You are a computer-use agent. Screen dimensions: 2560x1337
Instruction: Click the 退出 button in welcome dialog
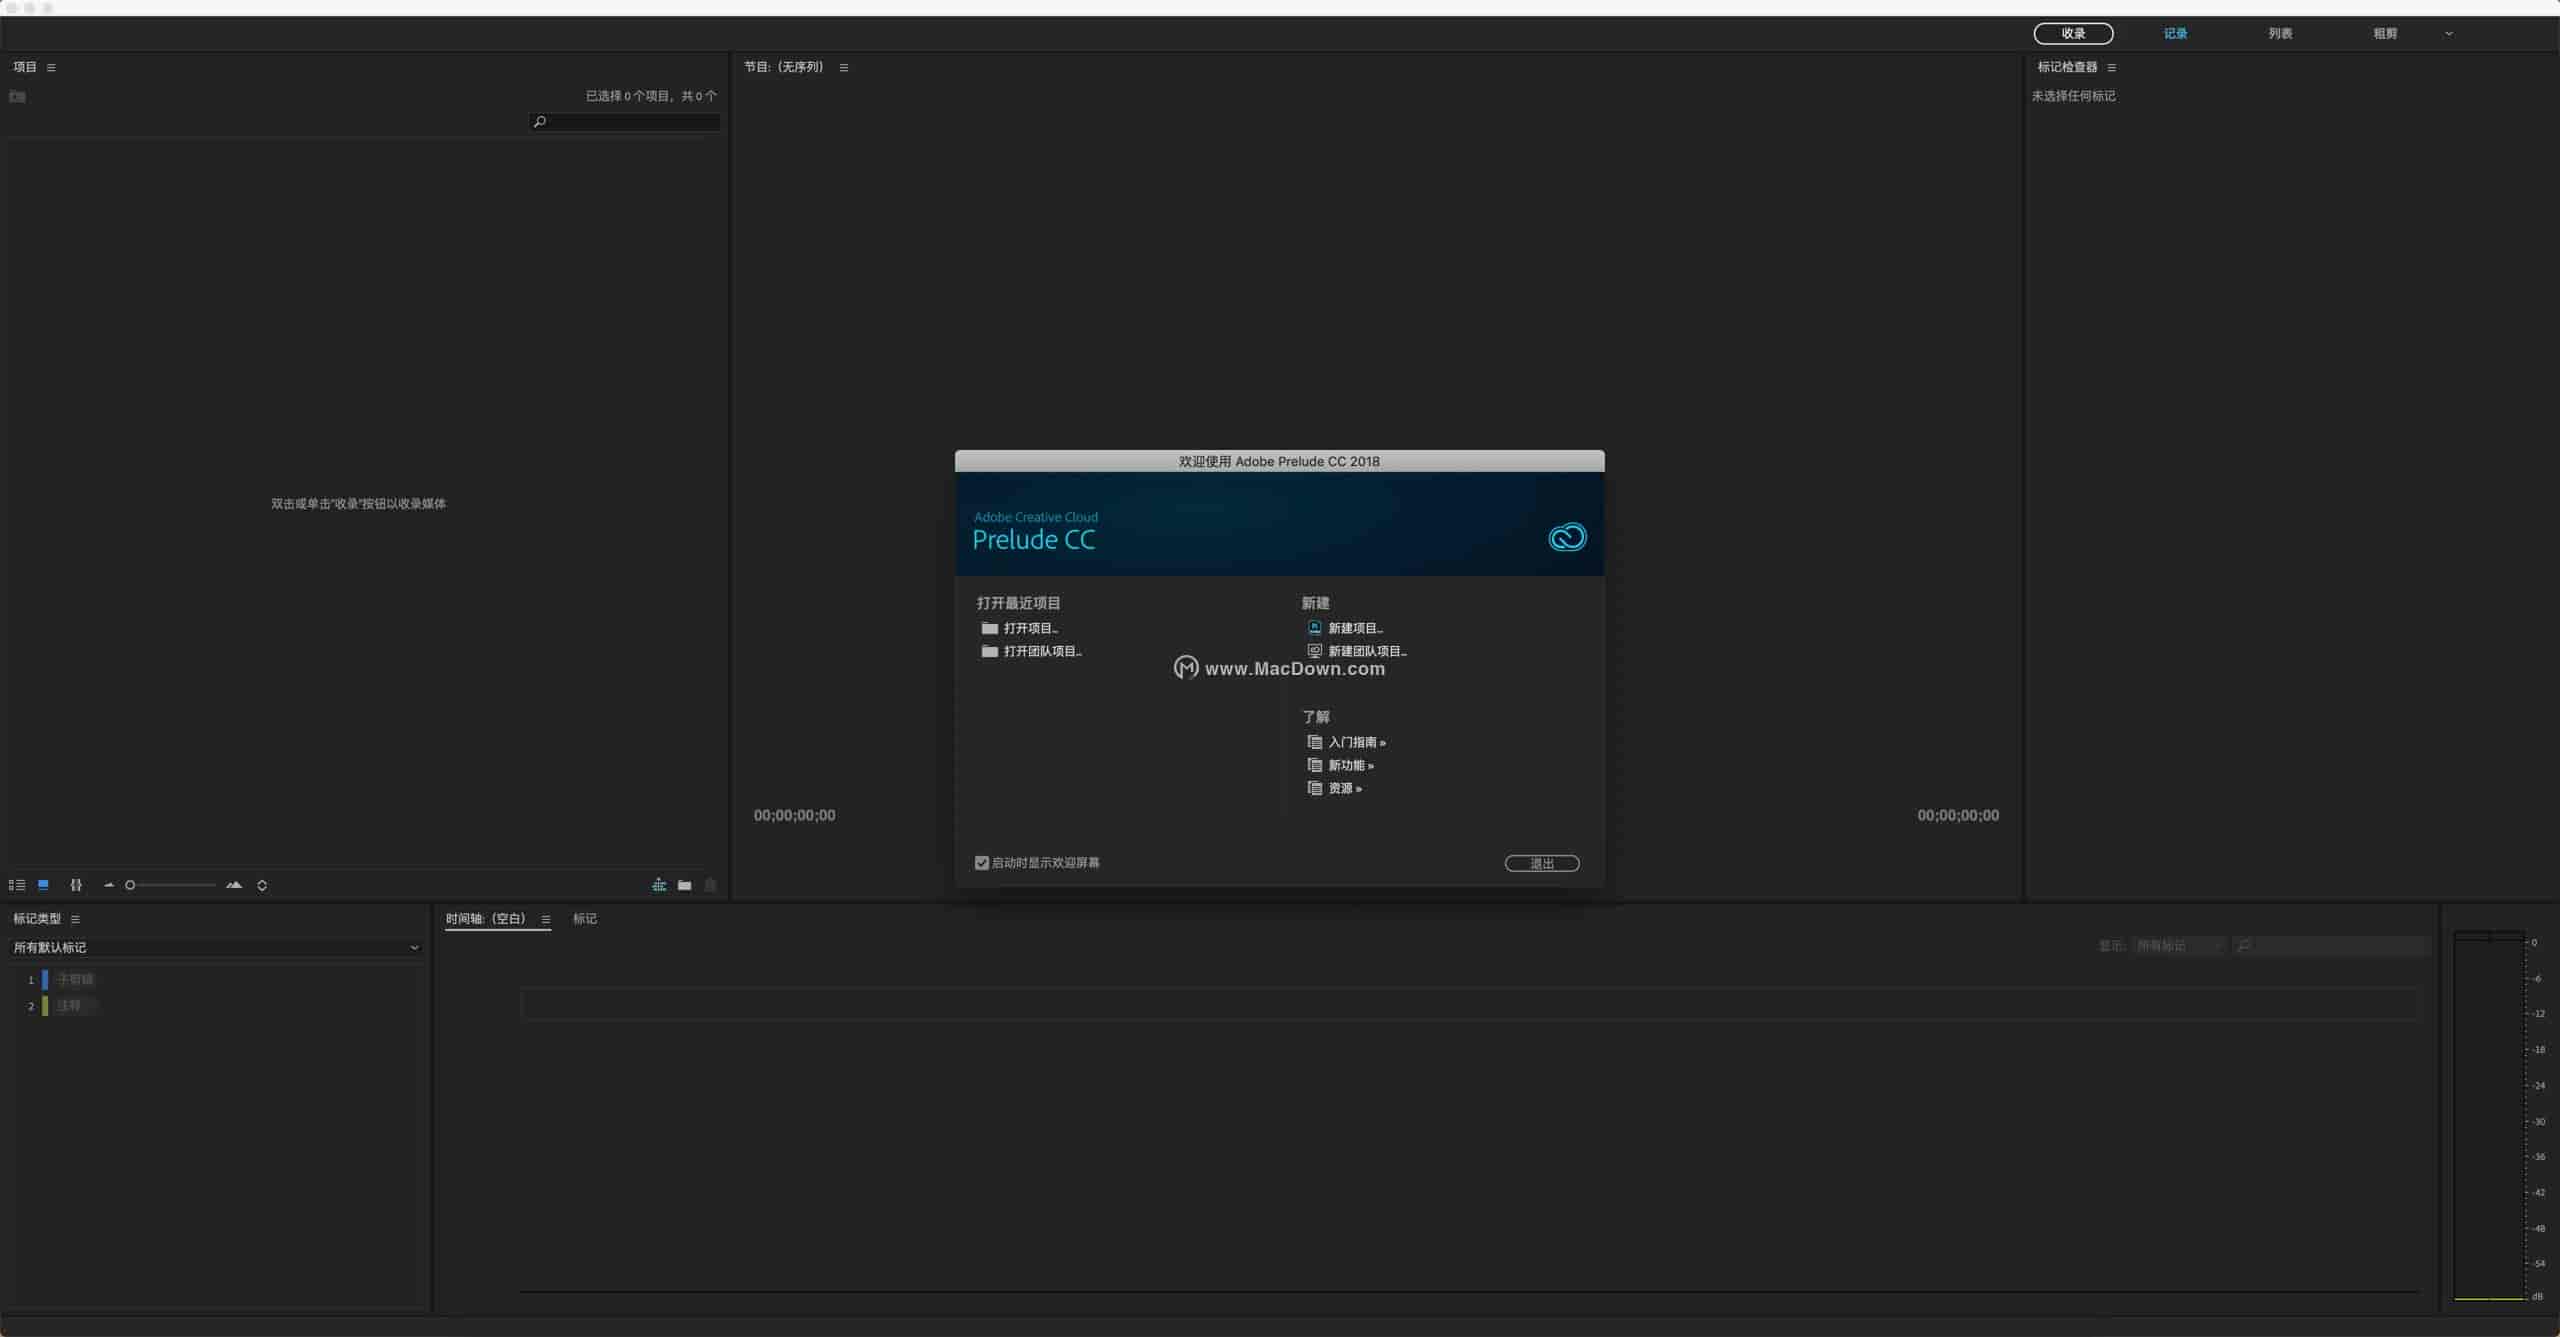[x=1542, y=863]
